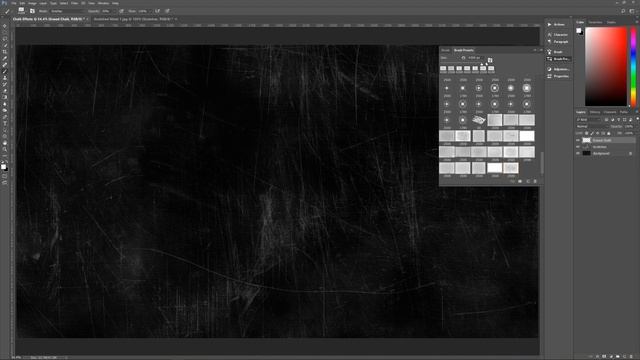Open the Preset Manager icon in Brush Presets
This screenshot has width=640, height=360.
click(x=520, y=181)
